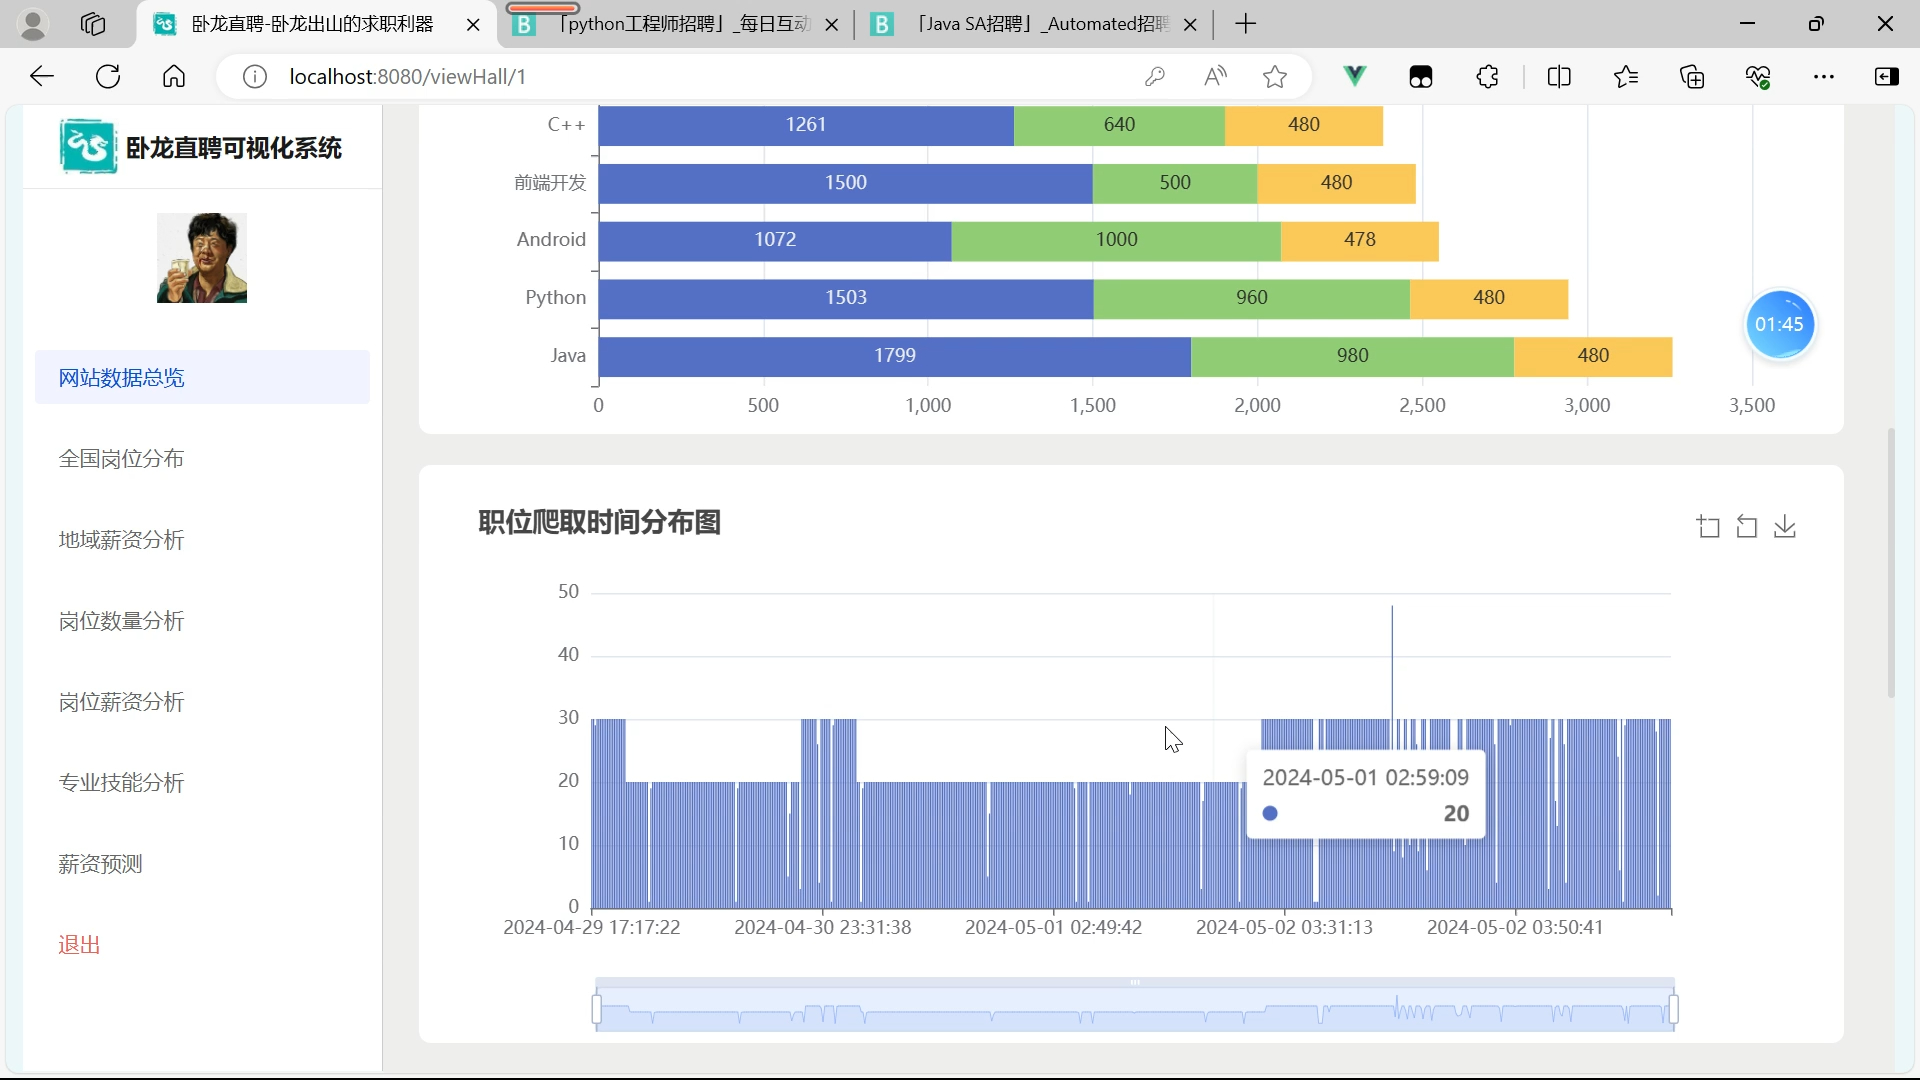
Task: Open the Settings and more ellipsis
Action: [1824, 77]
